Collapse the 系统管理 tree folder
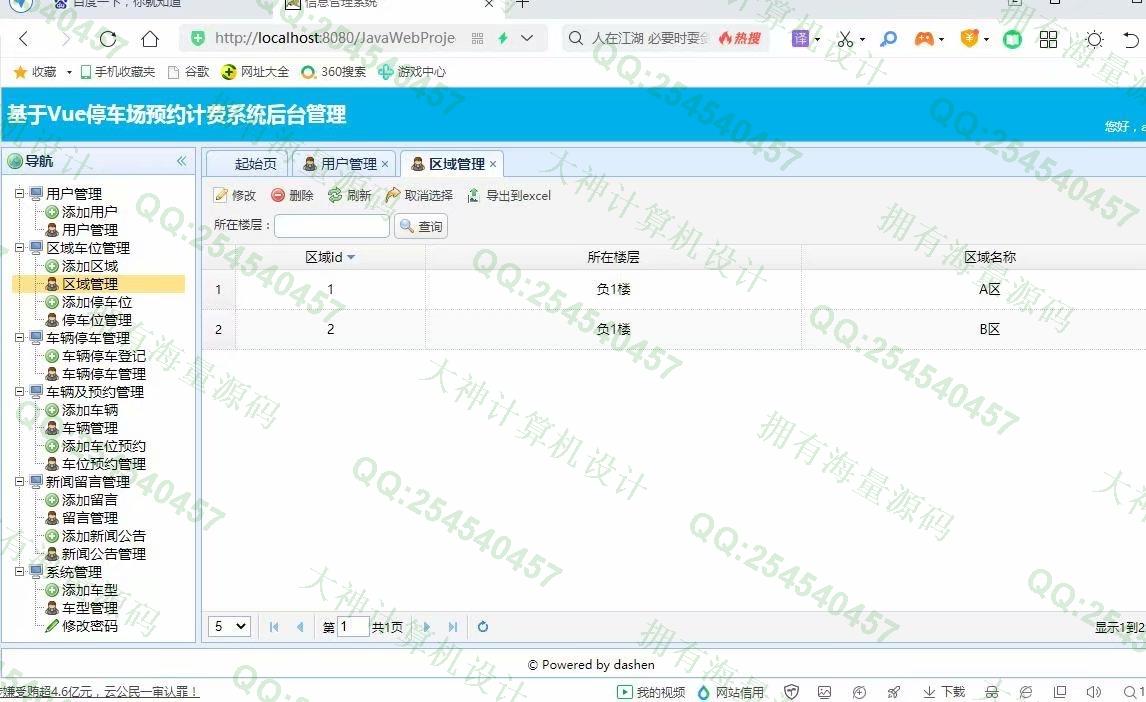The width and height of the screenshot is (1146, 702). [20, 571]
